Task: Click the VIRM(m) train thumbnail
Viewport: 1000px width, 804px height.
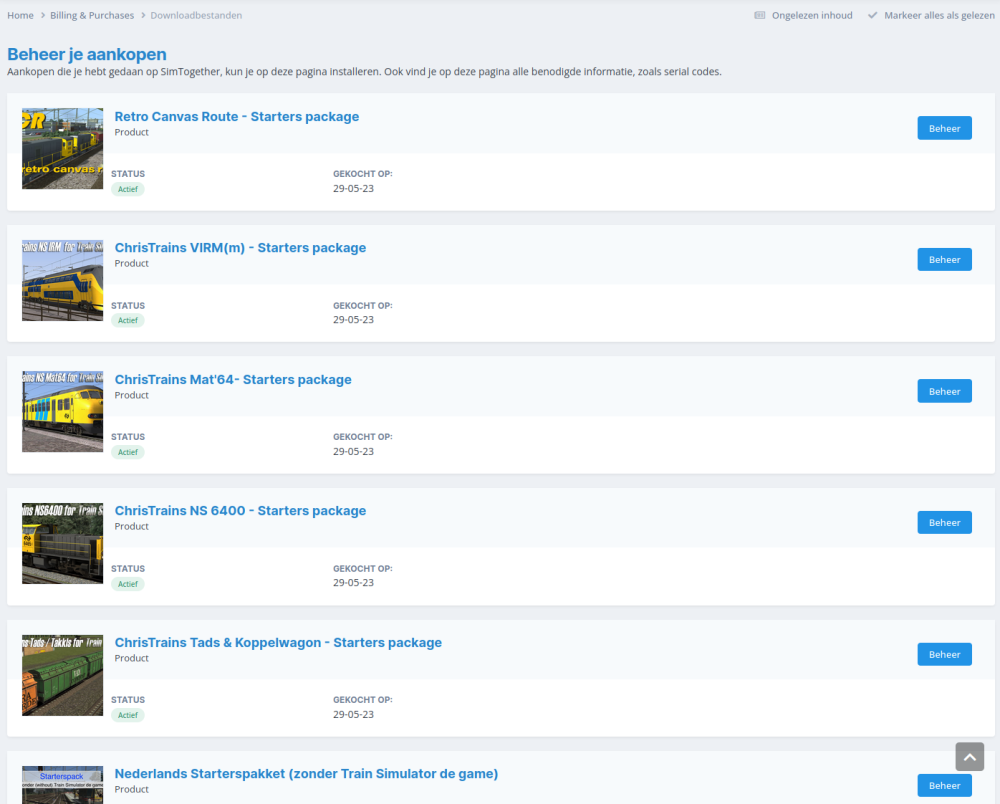Action: [62, 280]
